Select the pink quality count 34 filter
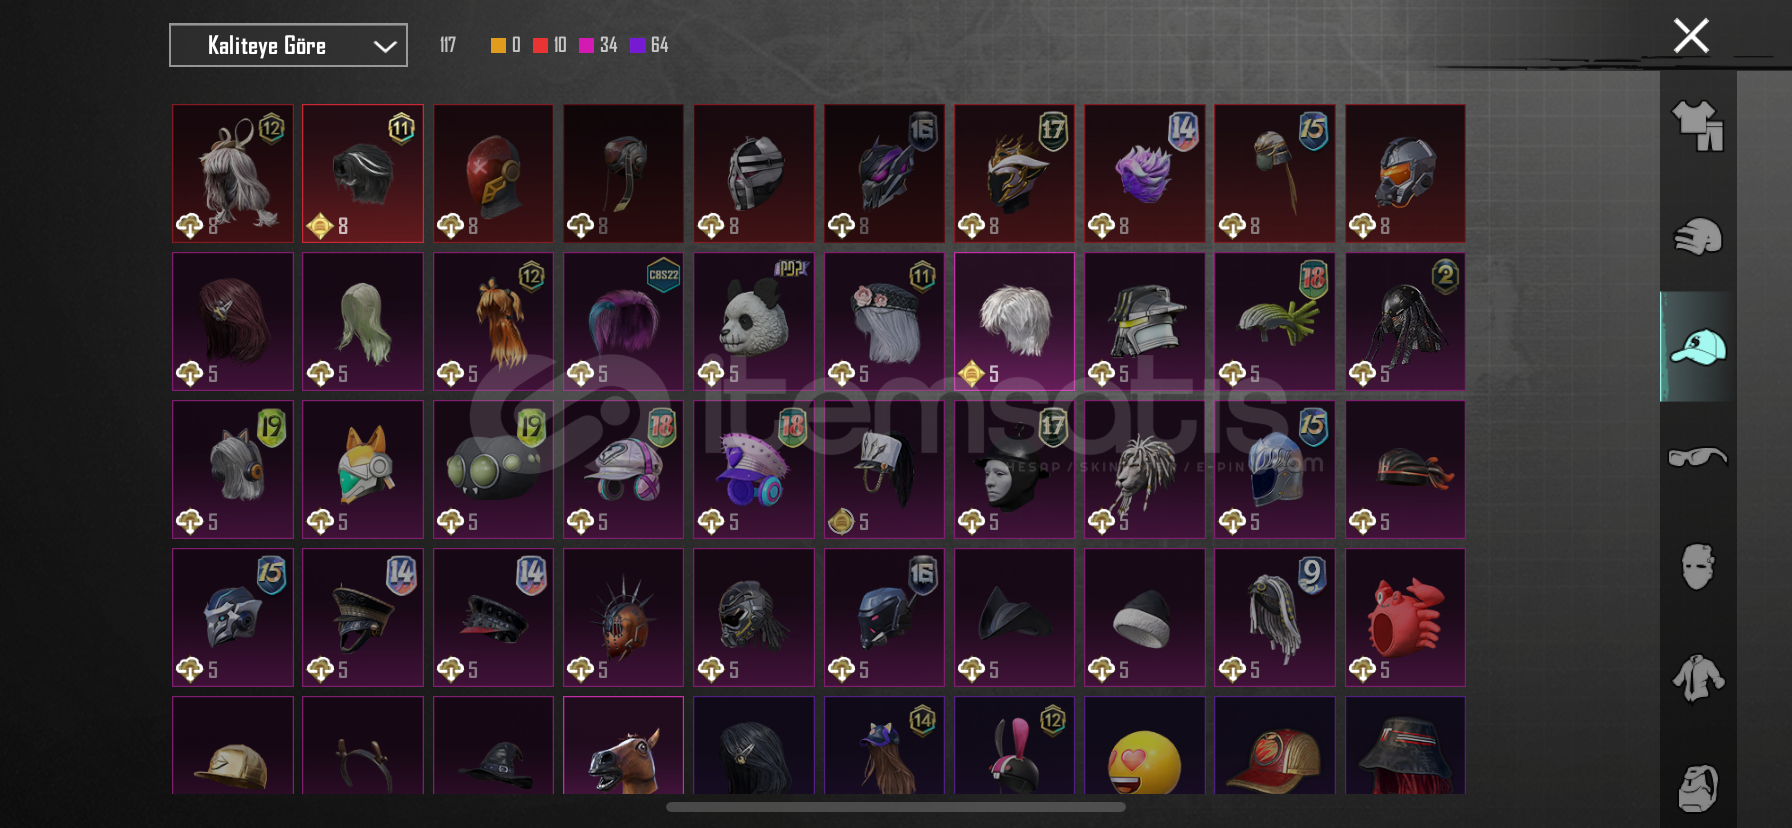 [598, 45]
